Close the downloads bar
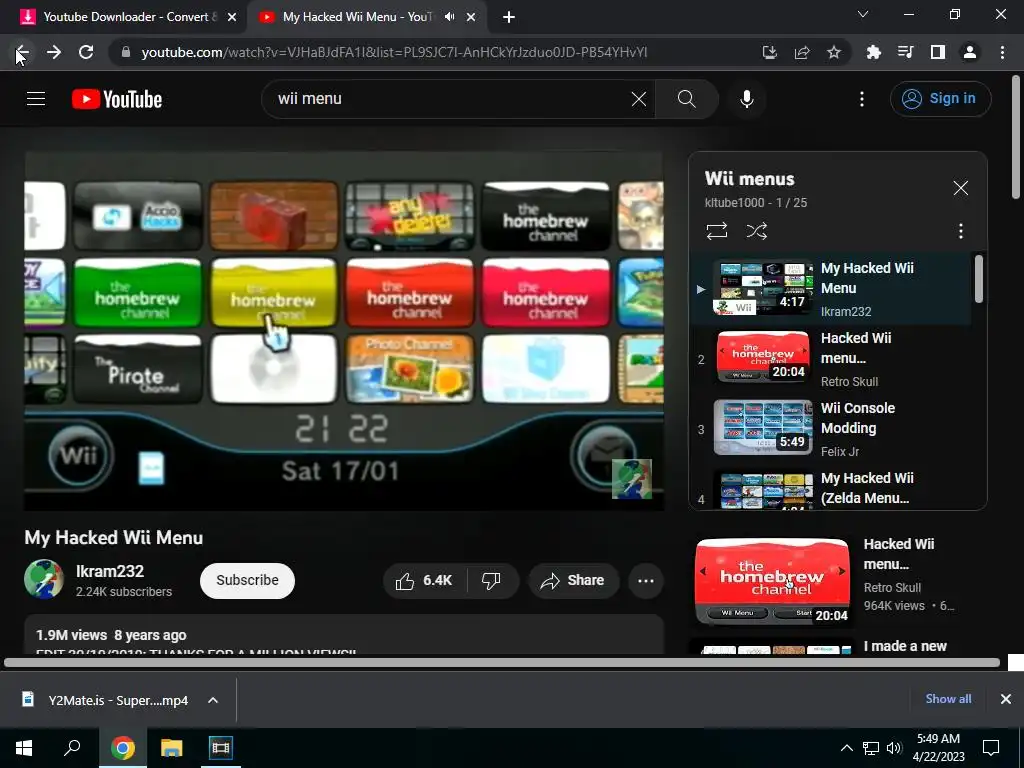Viewport: 1024px width, 768px height. point(1006,699)
